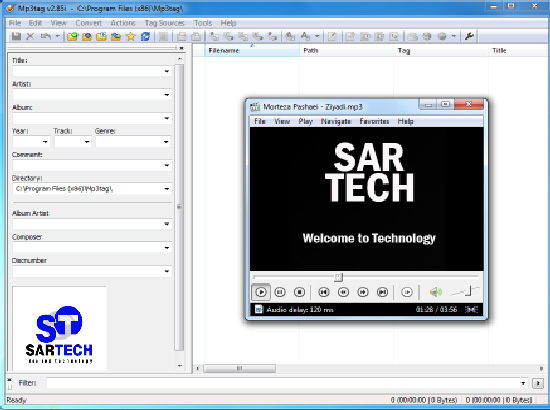Close the tag panel with x button

[181, 48]
